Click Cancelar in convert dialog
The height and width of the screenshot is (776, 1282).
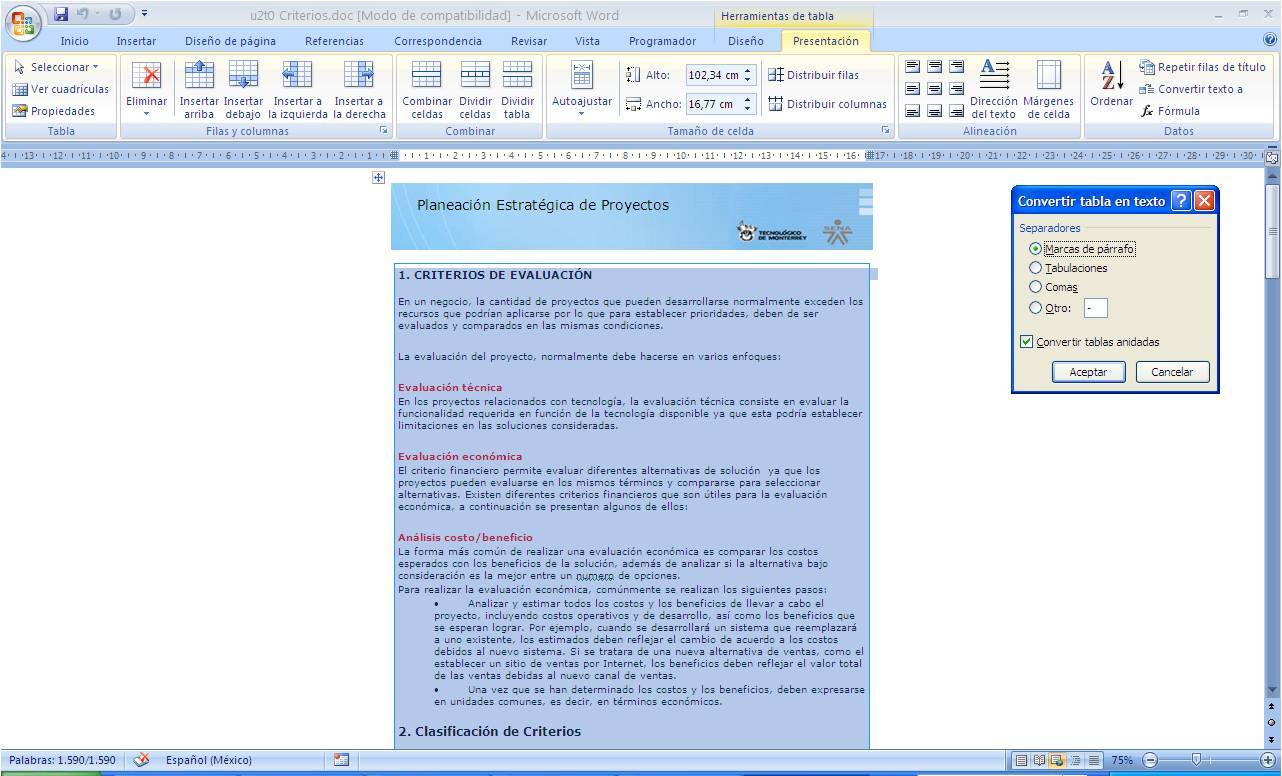pyautogui.click(x=1171, y=372)
